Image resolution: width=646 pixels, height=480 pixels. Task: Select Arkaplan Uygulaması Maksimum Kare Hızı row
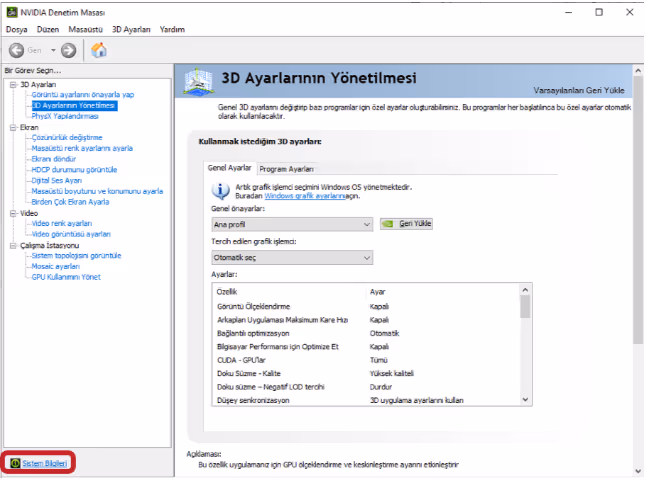367,320
